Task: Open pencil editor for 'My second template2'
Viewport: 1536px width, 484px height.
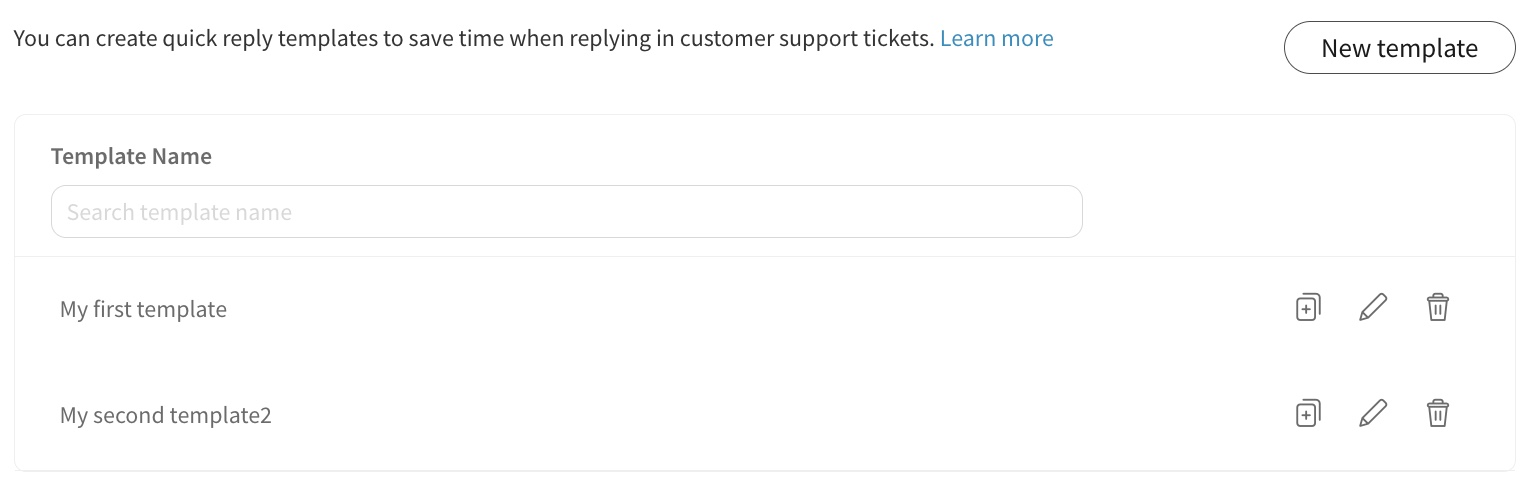Action: (1373, 413)
